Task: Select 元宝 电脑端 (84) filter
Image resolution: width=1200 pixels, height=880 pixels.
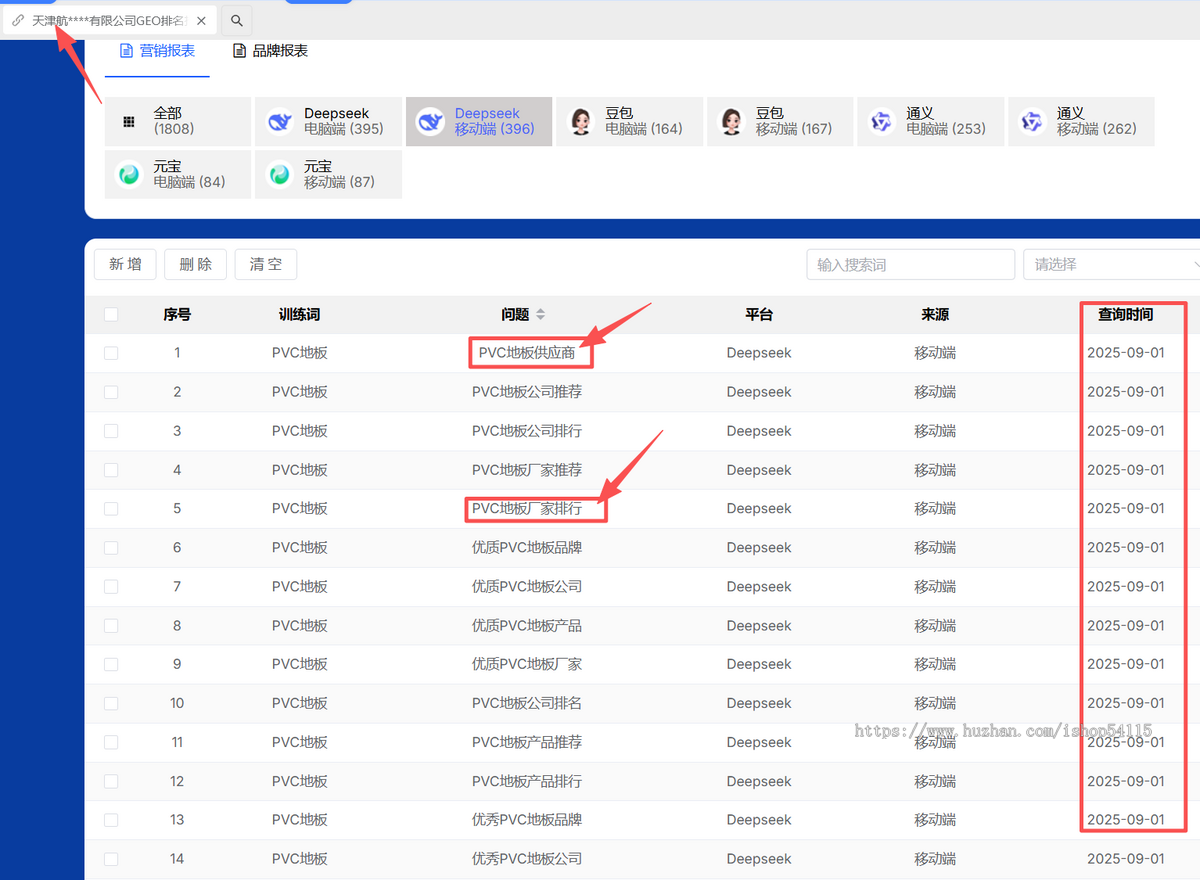Action: 178,174
